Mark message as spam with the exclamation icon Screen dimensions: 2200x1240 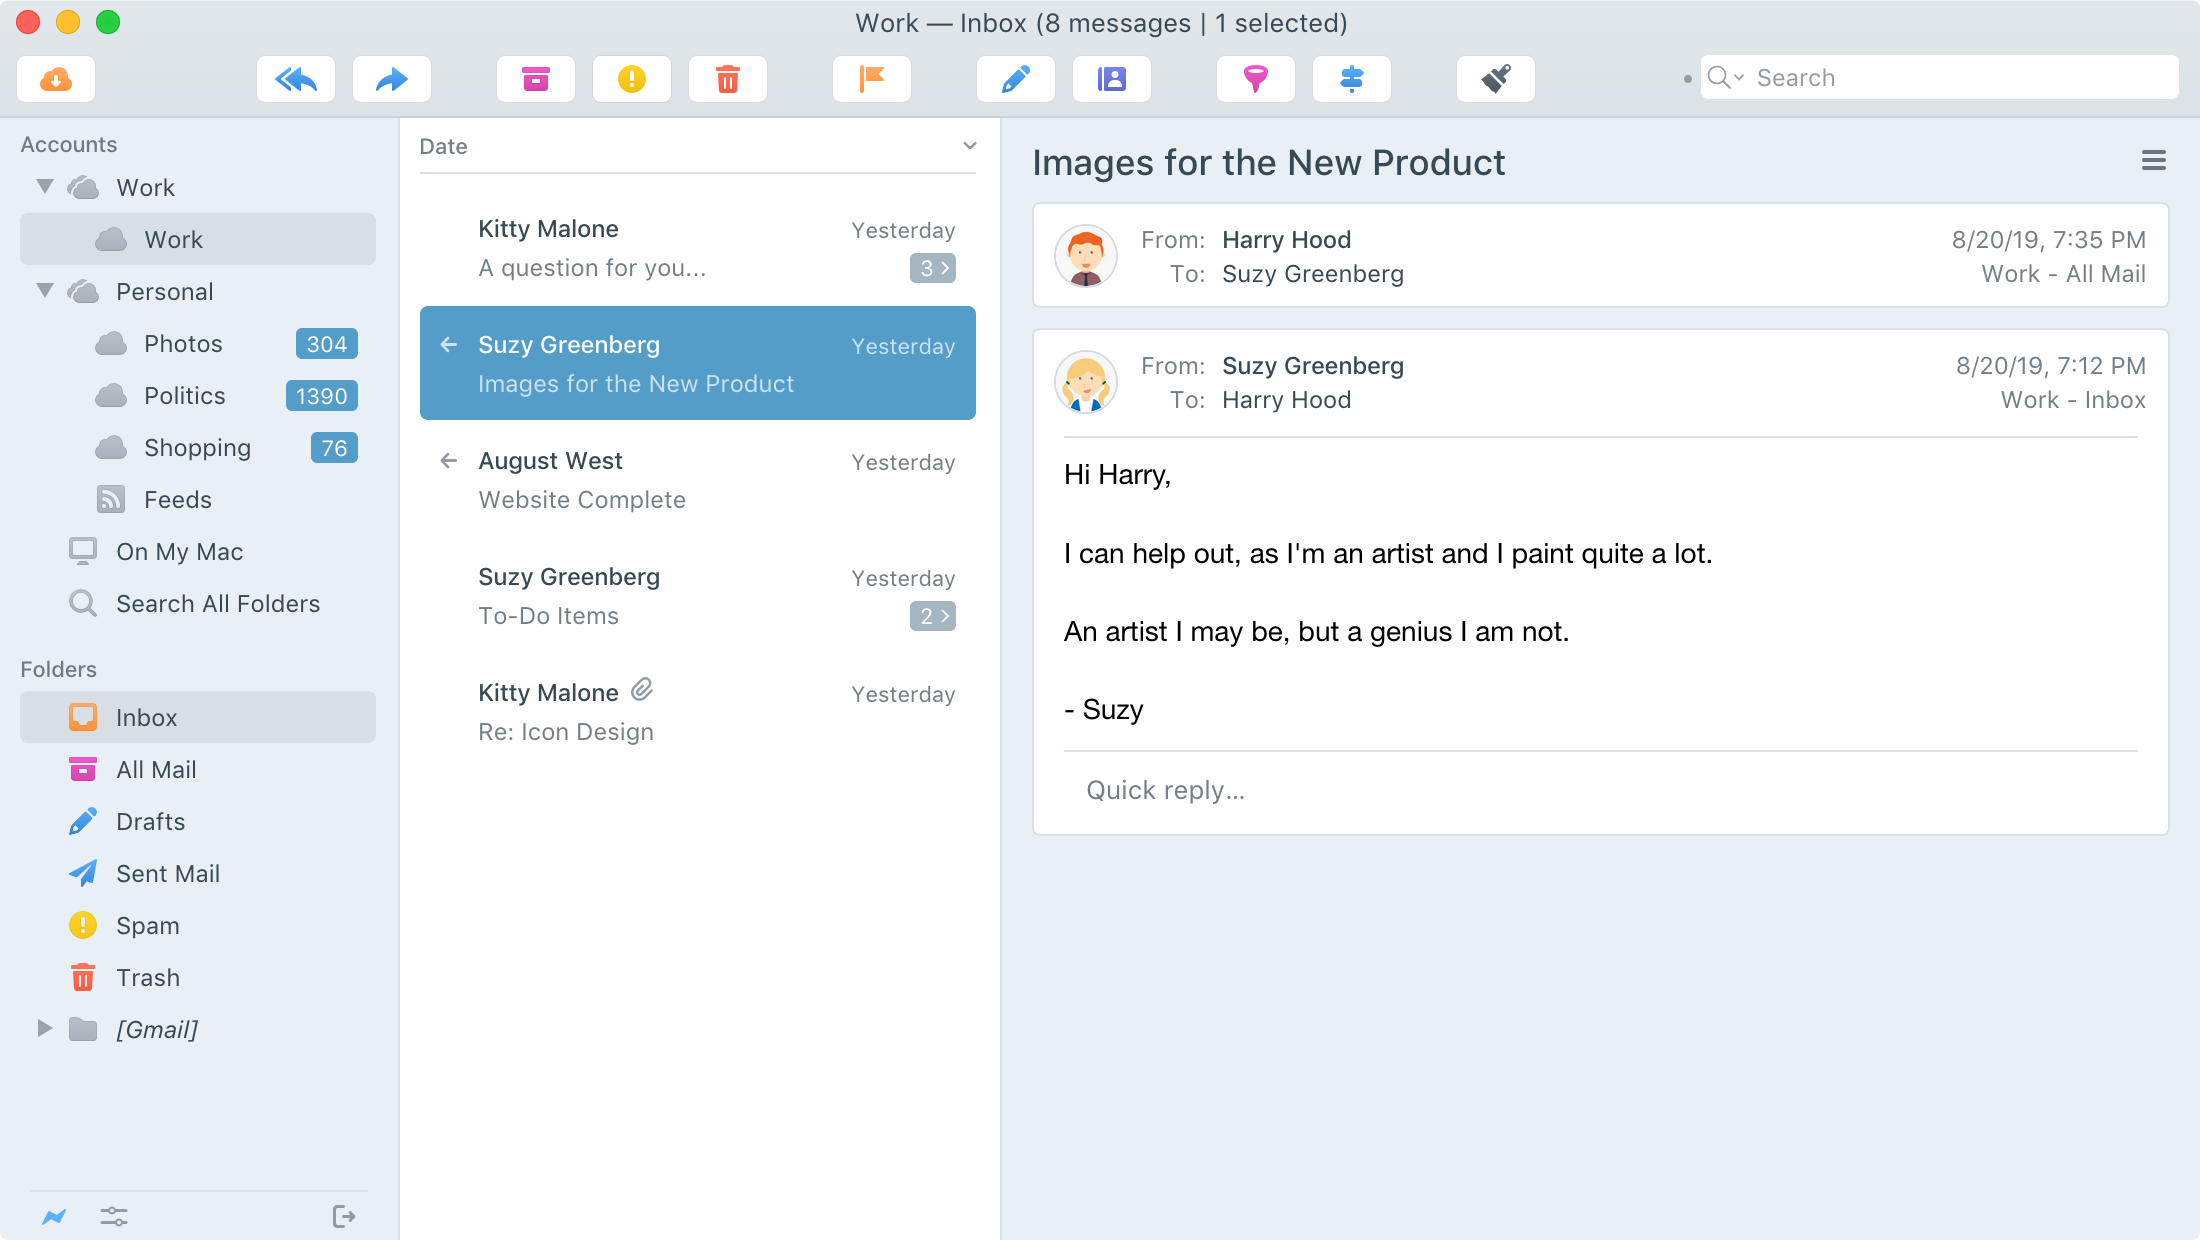click(632, 79)
